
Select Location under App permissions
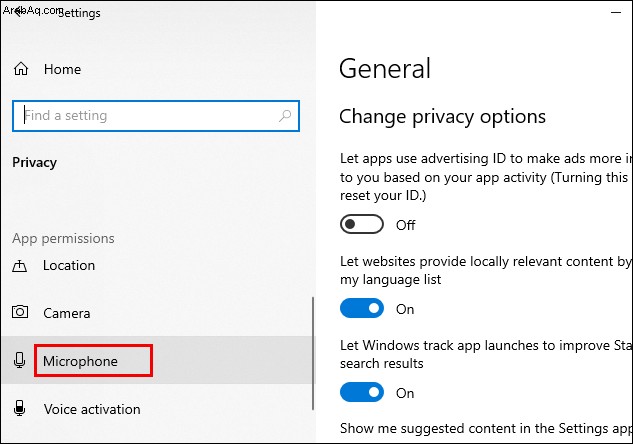(x=69, y=266)
